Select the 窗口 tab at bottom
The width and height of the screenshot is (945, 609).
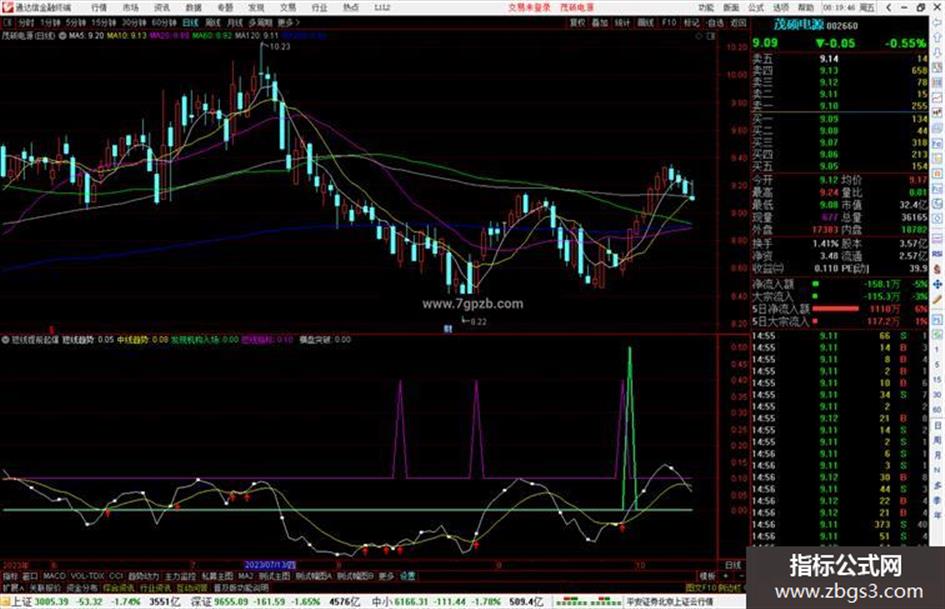30,576
